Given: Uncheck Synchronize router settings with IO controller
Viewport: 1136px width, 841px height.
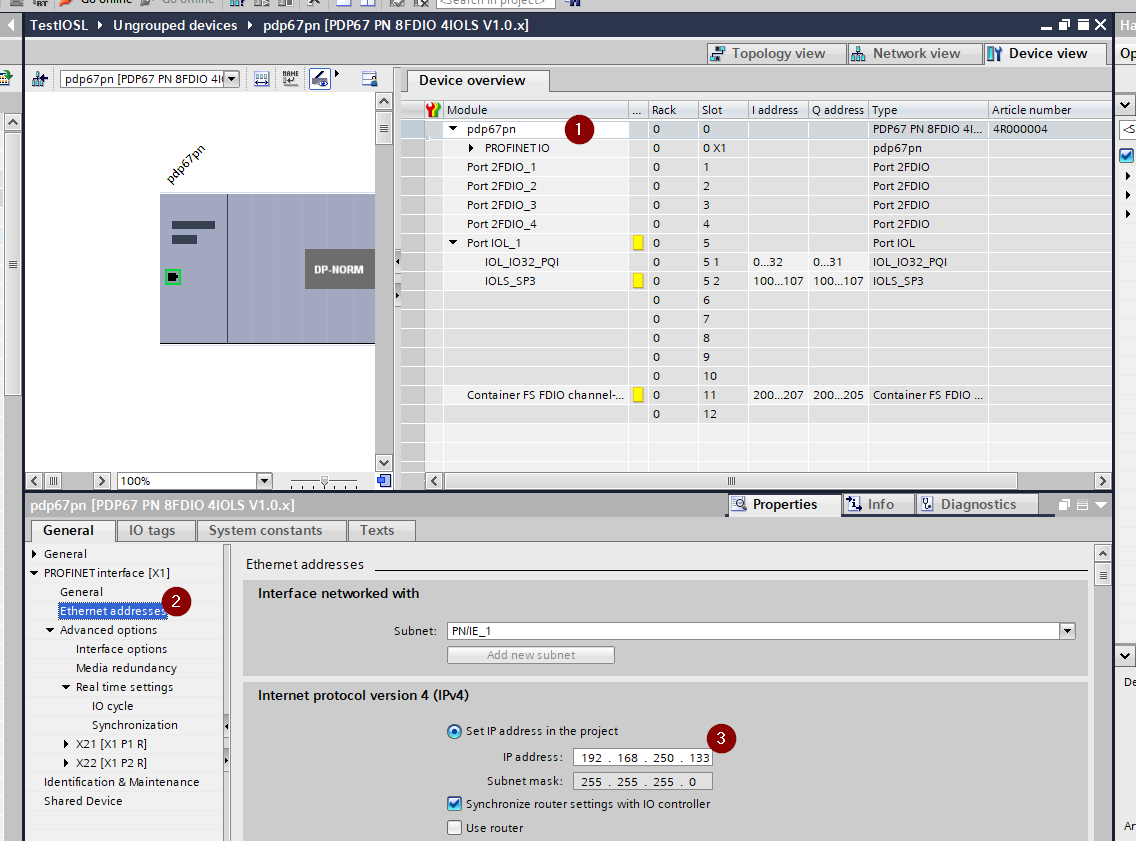Looking at the screenshot, I should coord(454,803).
